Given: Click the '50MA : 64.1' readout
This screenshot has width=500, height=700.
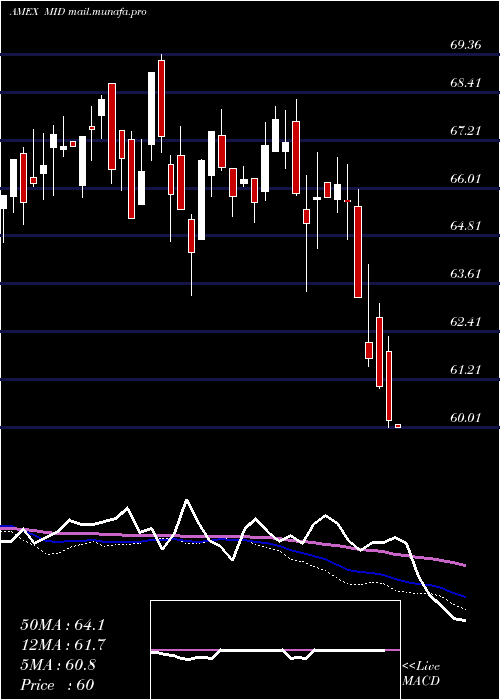Looking at the screenshot, I should tap(64, 625).
